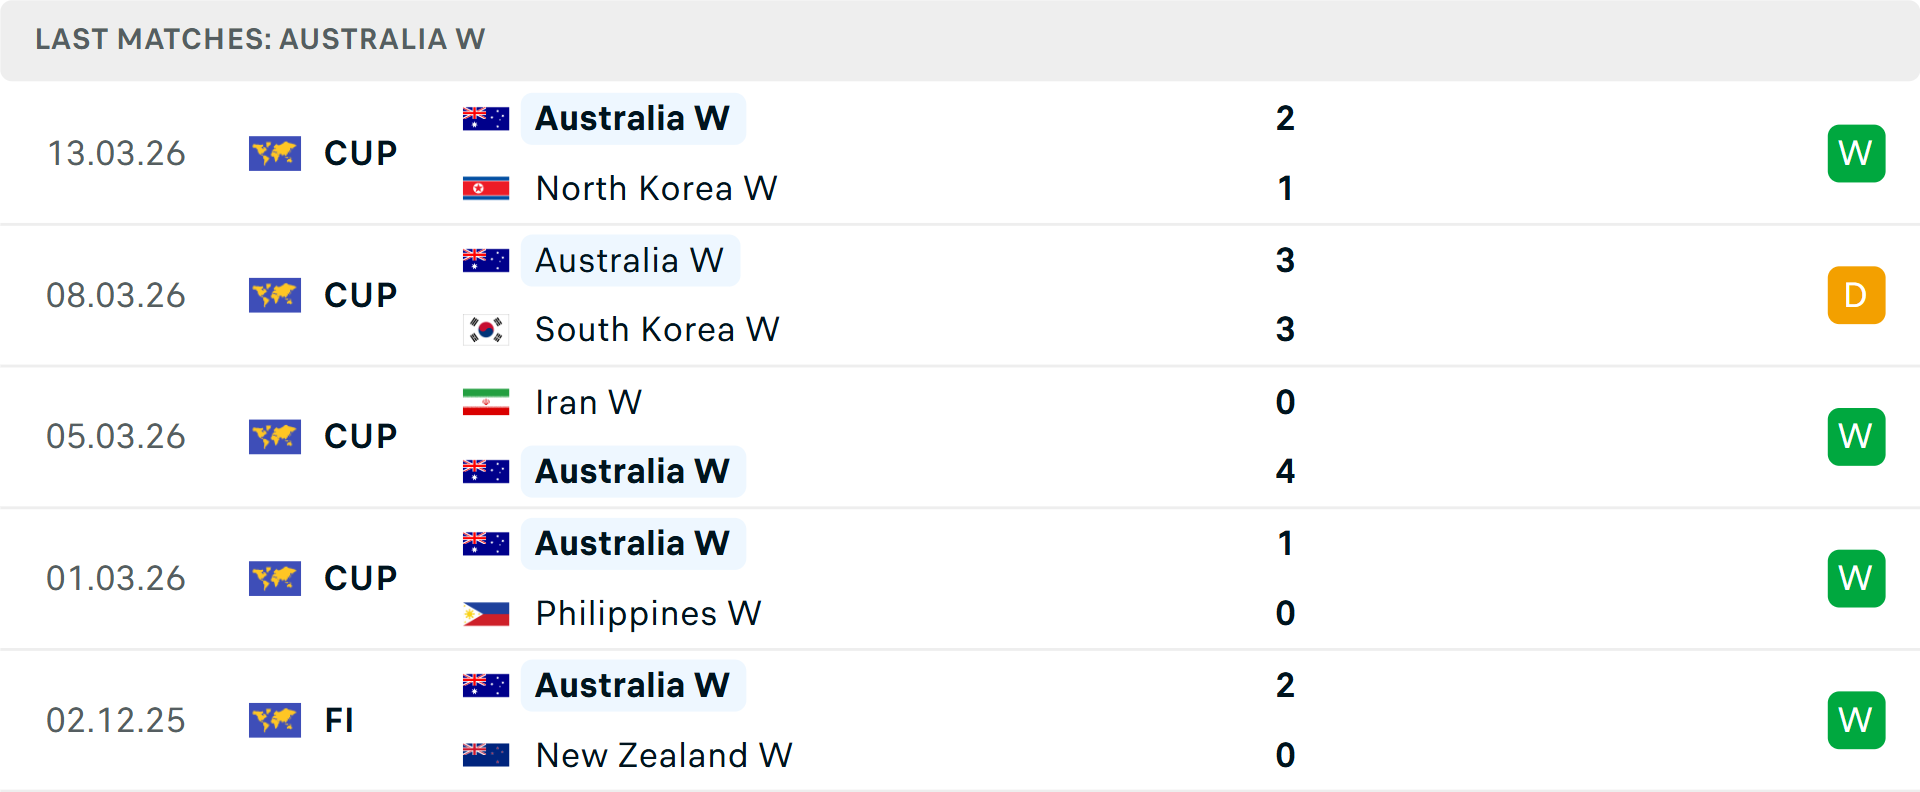
Task: Click the Australia flag in the Iran match
Action: [485, 470]
